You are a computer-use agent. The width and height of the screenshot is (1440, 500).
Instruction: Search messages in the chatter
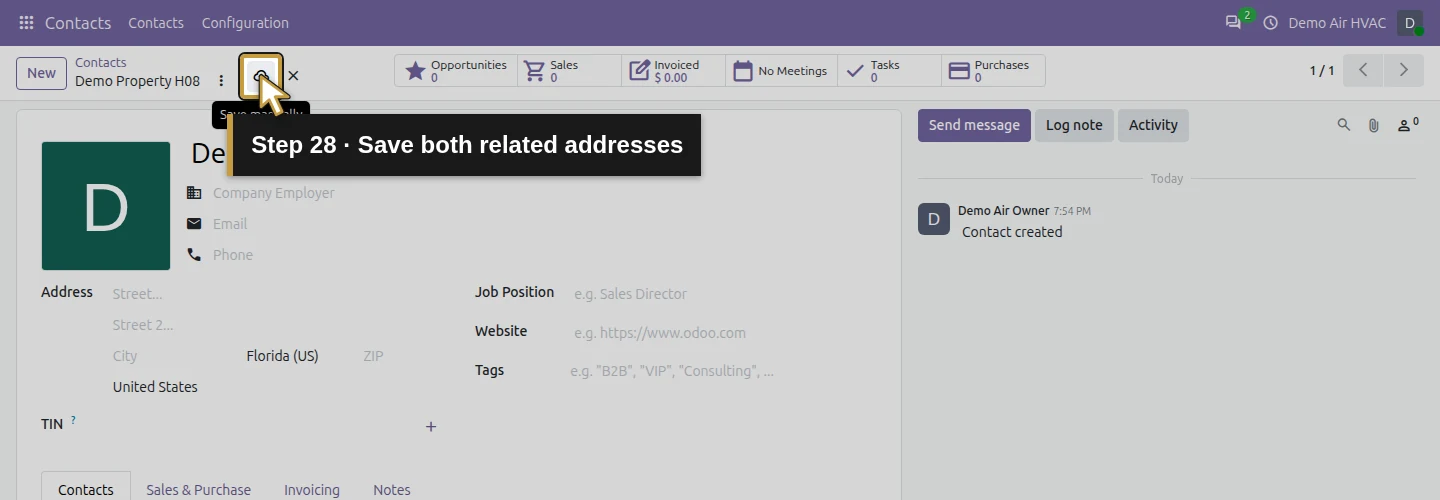(x=1344, y=125)
